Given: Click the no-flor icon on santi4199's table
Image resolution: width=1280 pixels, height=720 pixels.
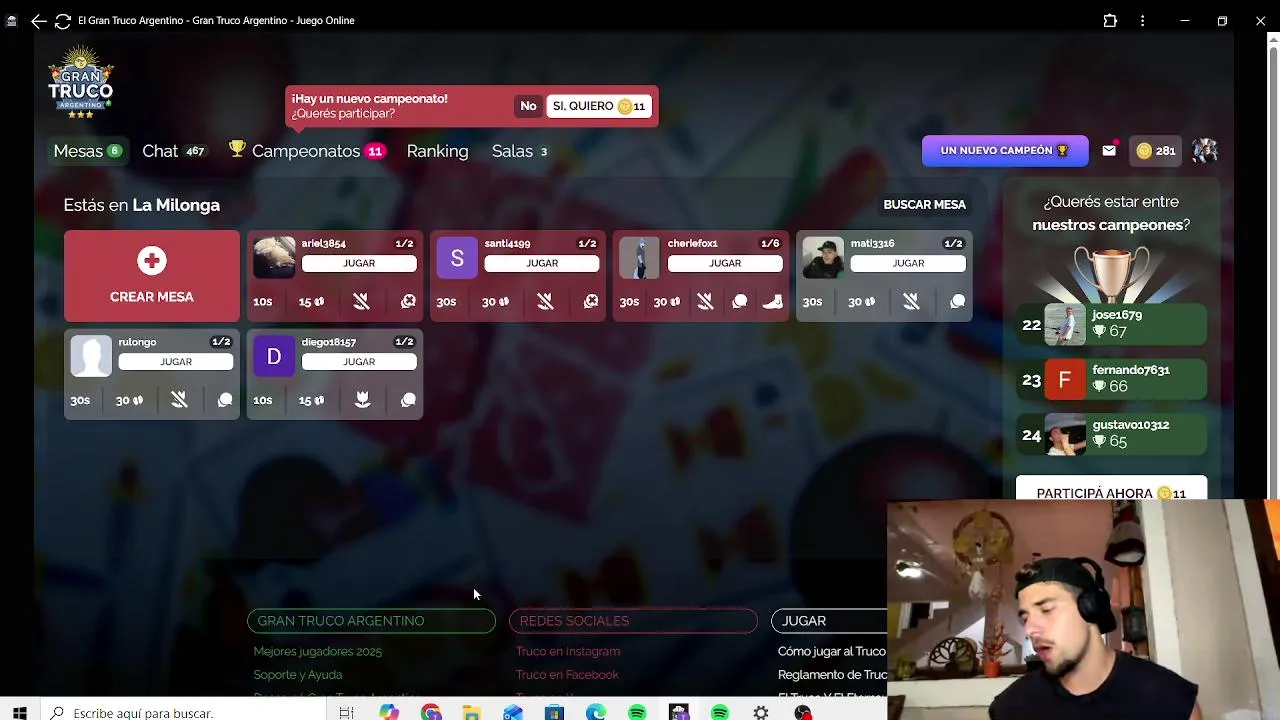Looking at the screenshot, I should point(545,301).
